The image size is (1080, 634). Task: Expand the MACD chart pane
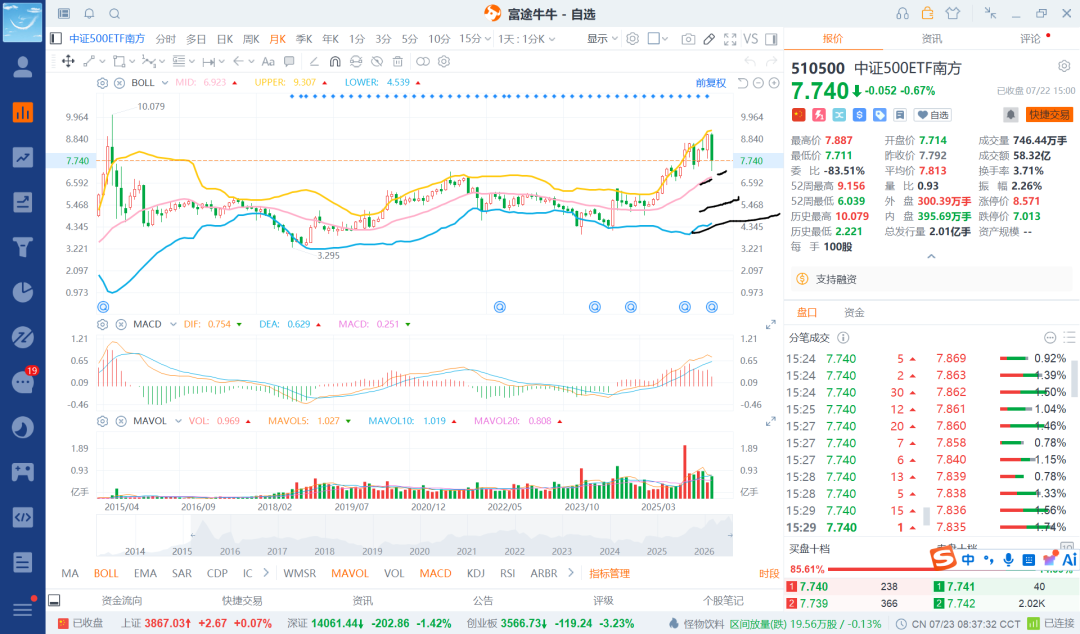(771, 325)
